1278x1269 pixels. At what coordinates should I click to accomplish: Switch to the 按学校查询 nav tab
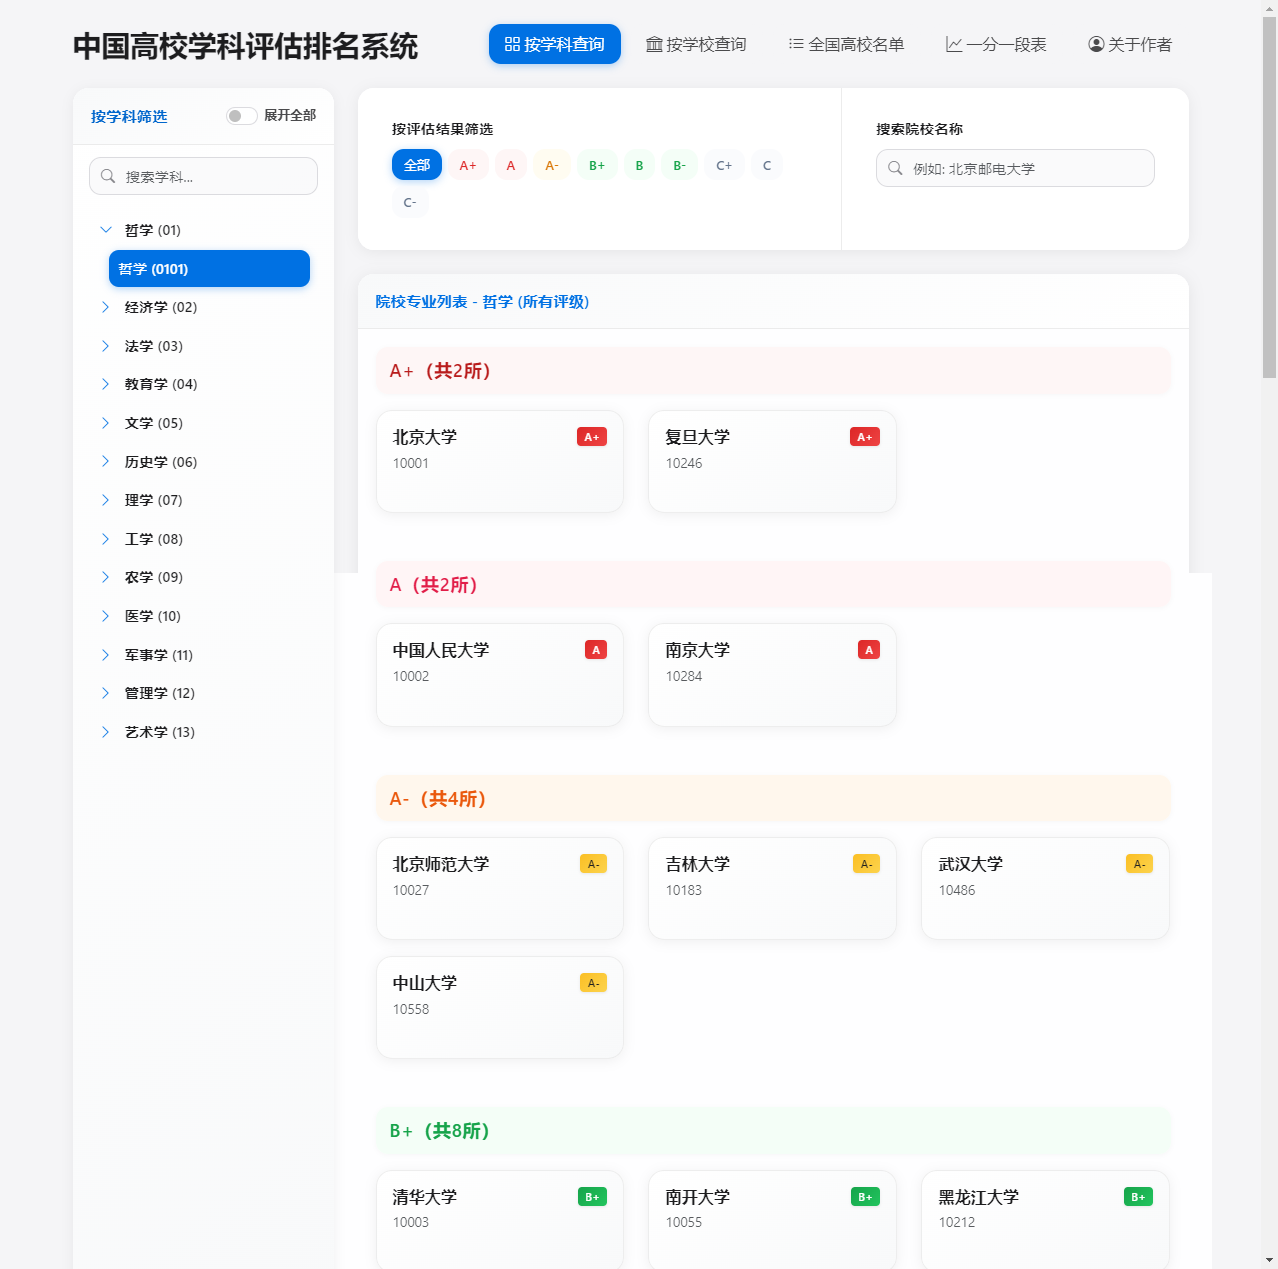point(696,44)
